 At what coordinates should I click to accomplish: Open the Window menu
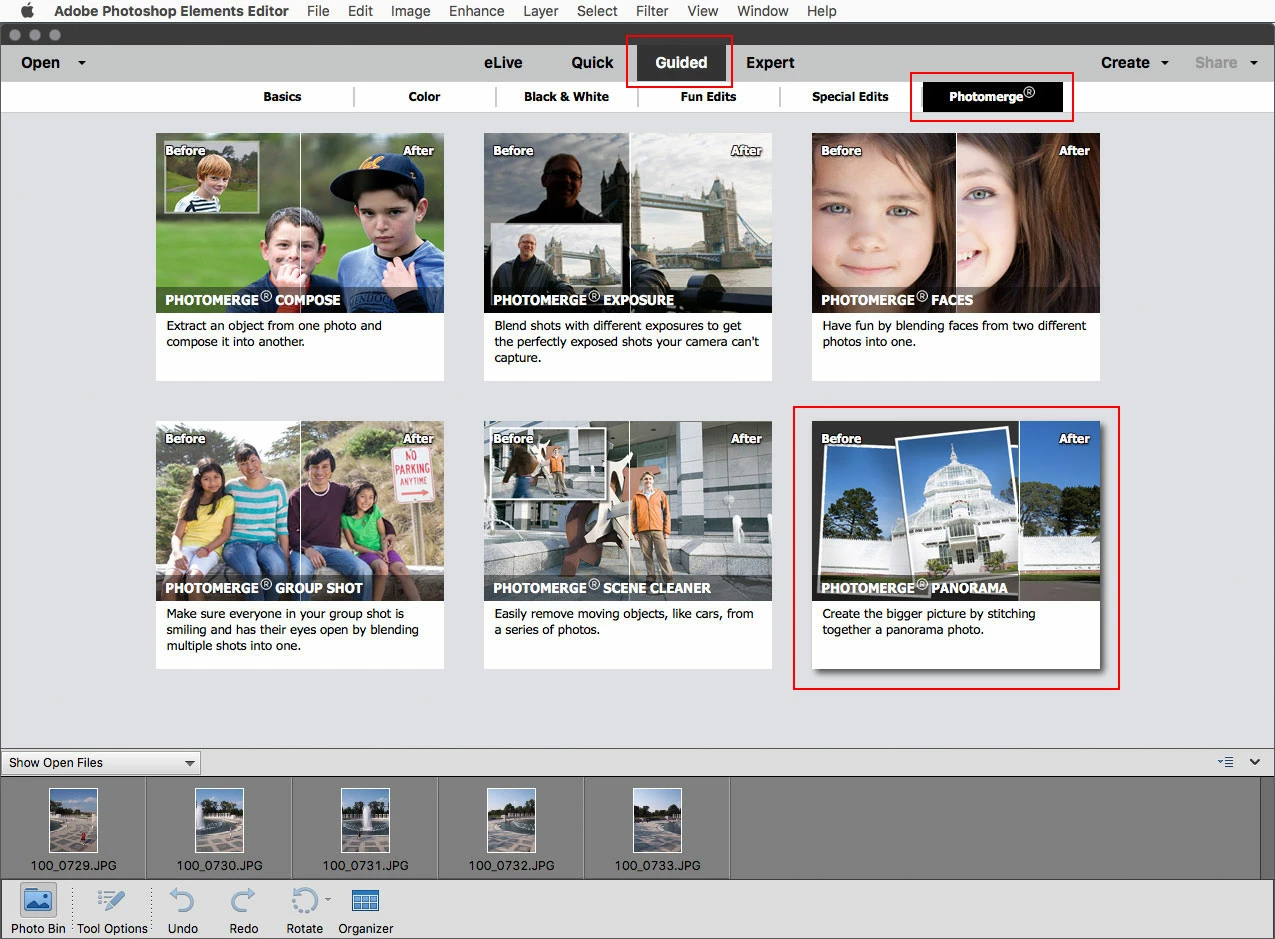[x=762, y=11]
